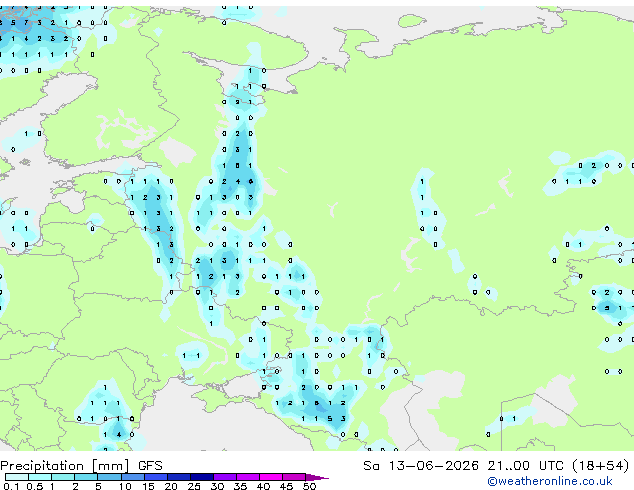
Task: Click the legend label '10'
Action: click(125, 486)
